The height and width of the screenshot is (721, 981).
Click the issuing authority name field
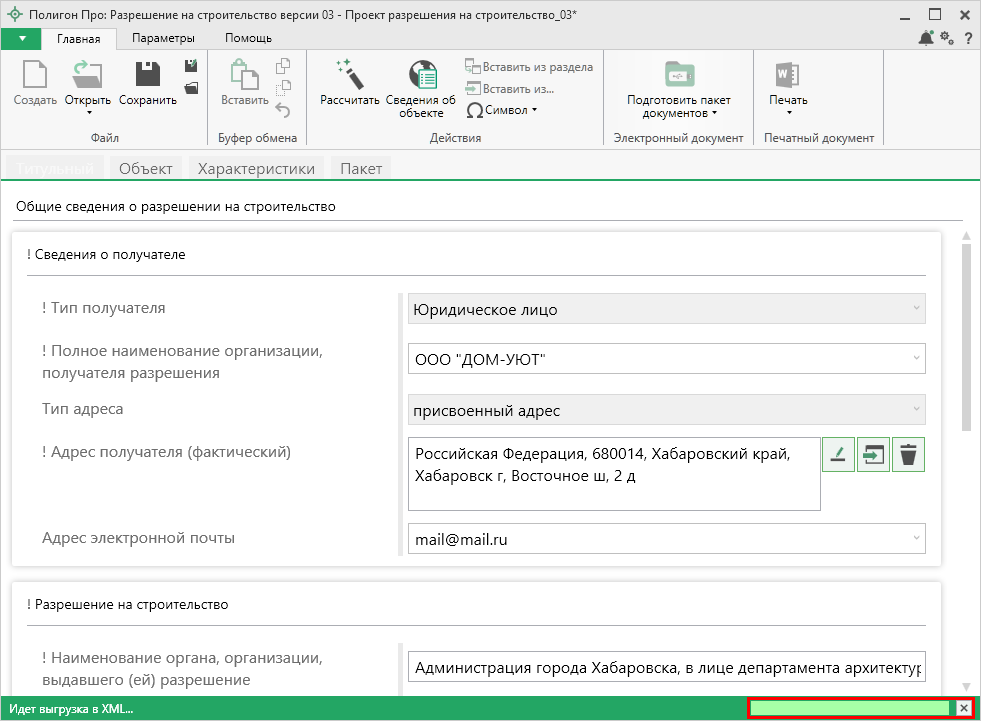(666, 668)
